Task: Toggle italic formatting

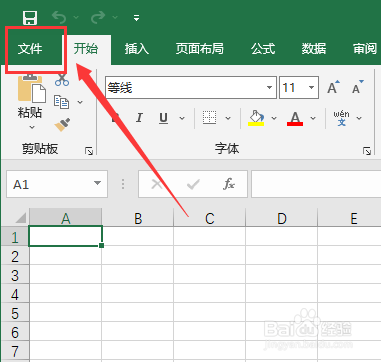Action: [139, 118]
